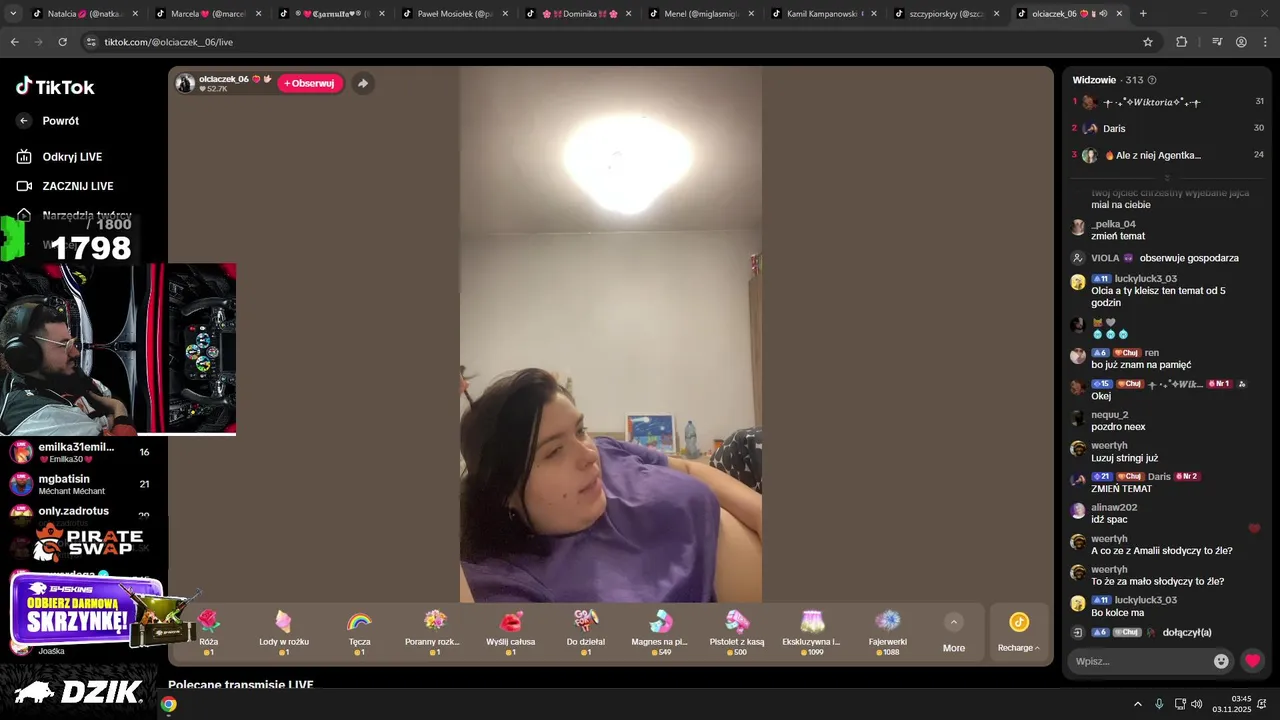Reload the page with the refresh icon
This screenshot has width=1280, height=720.
[62, 42]
